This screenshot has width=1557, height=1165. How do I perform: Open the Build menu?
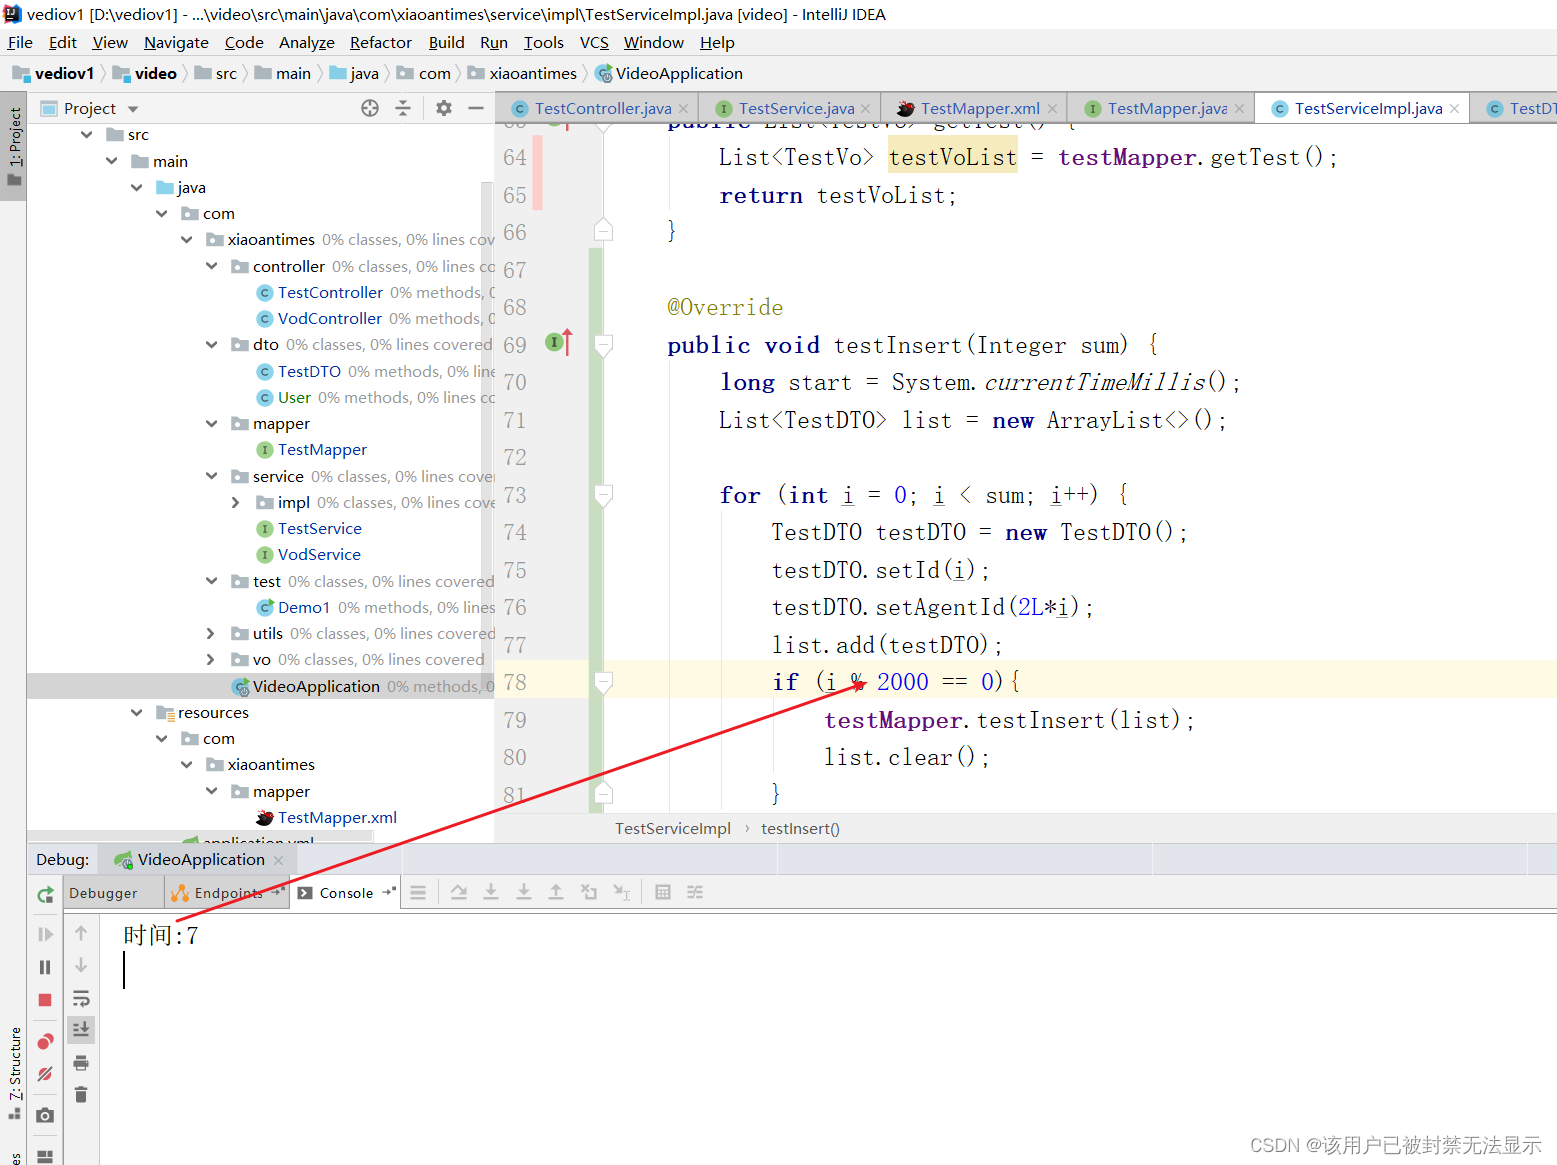(x=446, y=43)
